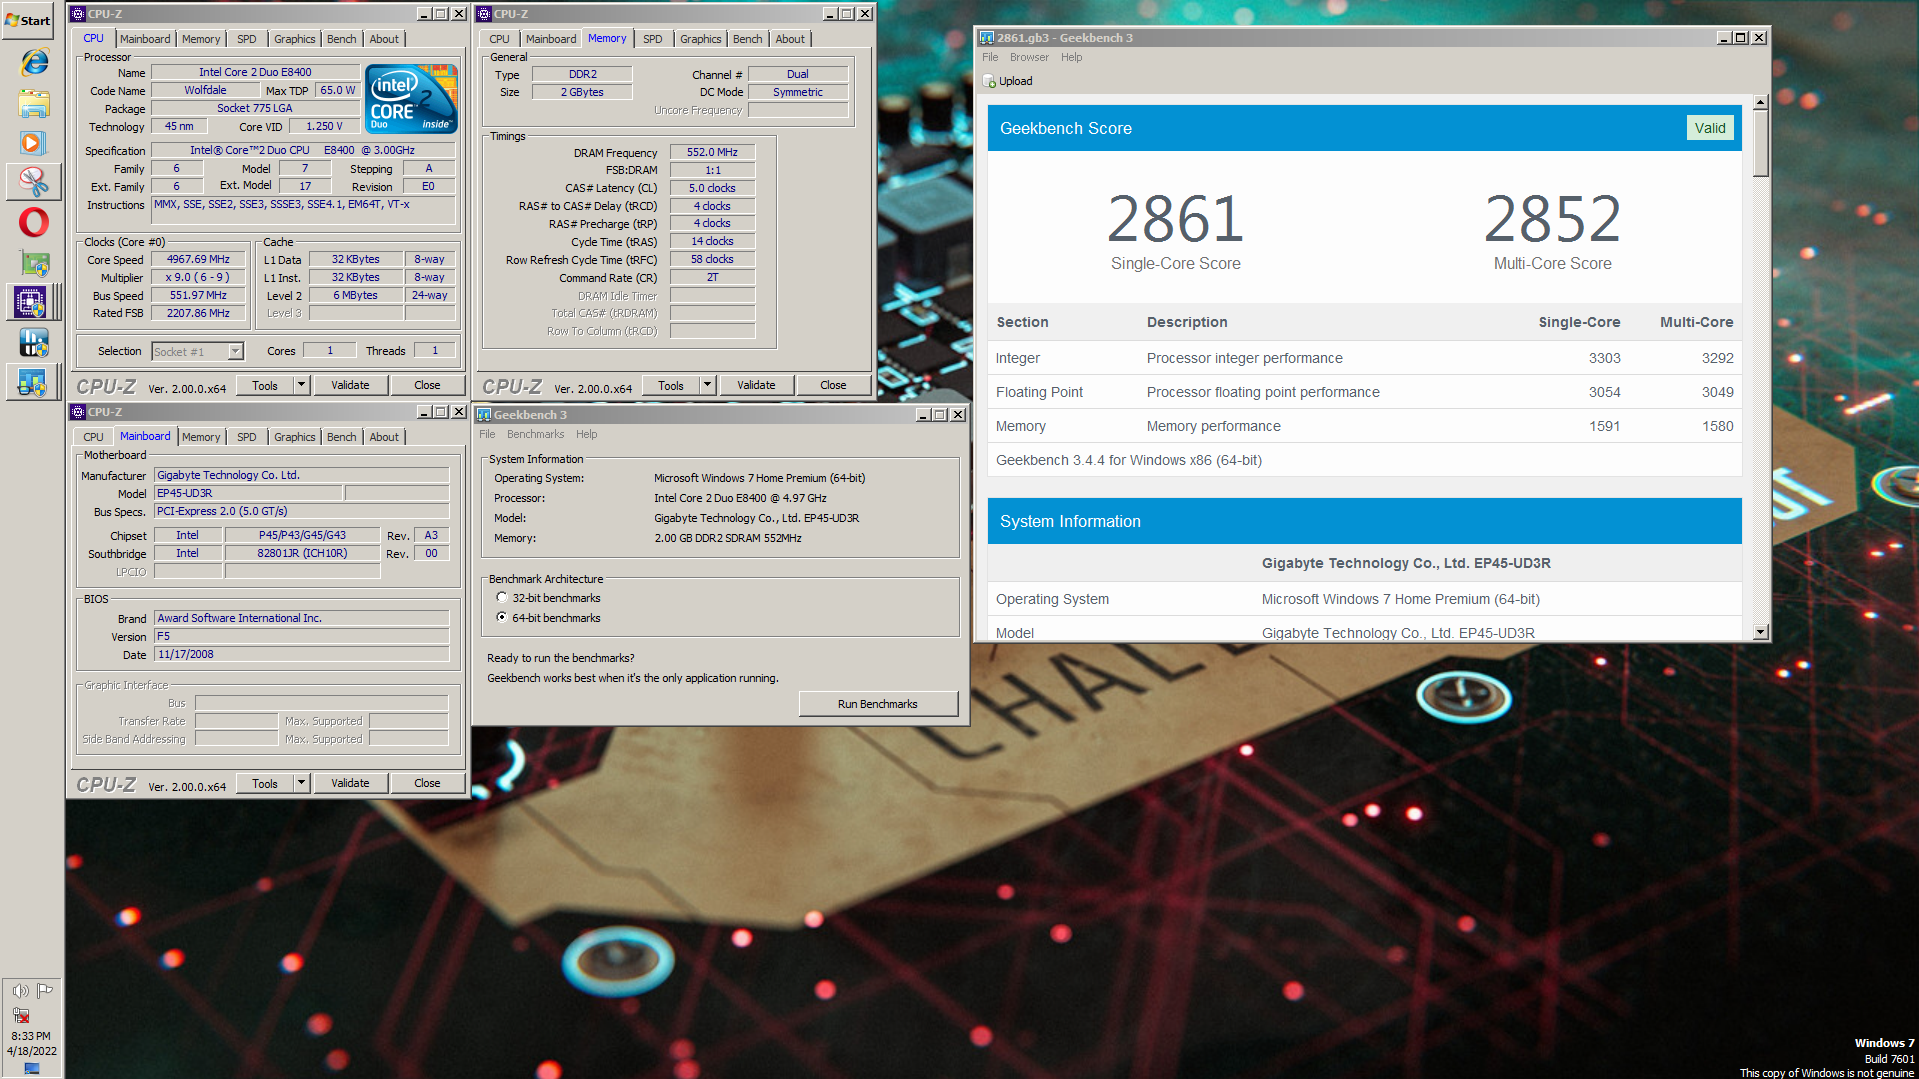Switch to CPU tab in bottom-left CPU-Z
Image resolution: width=1919 pixels, height=1079 pixels.
coord(93,437)
